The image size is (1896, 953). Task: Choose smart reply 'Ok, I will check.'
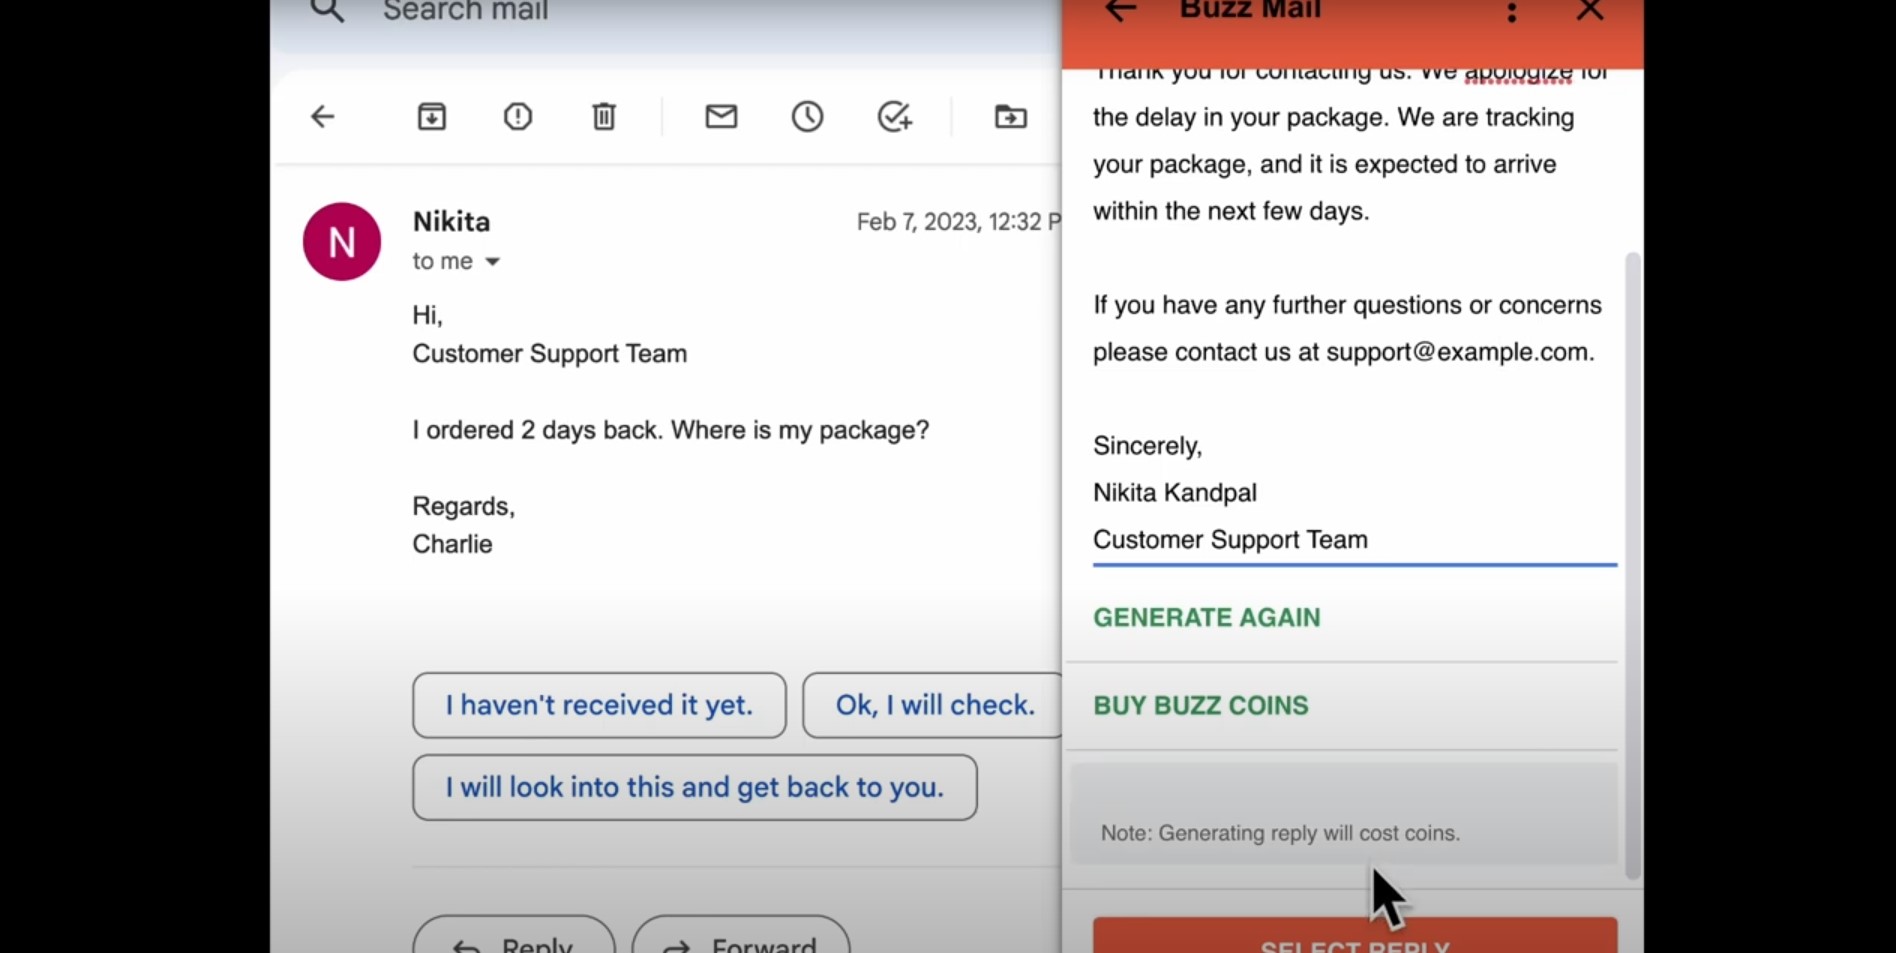pyautogui.click(x=934, y=705)
